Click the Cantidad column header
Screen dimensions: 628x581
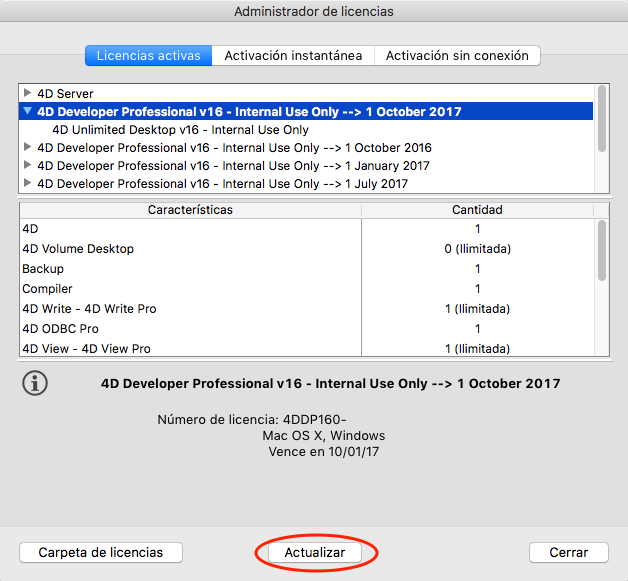477,210
